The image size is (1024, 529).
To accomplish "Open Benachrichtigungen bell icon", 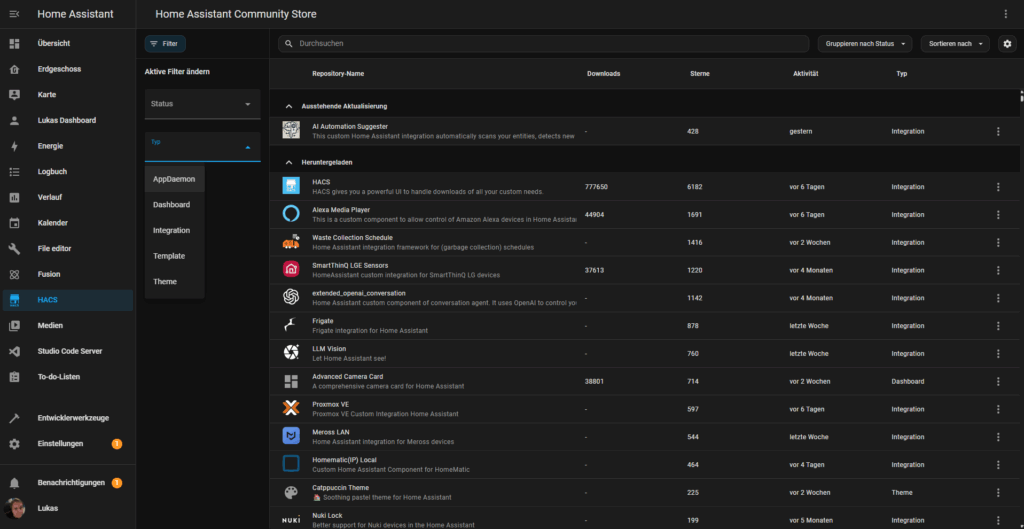I will point(14,483).
